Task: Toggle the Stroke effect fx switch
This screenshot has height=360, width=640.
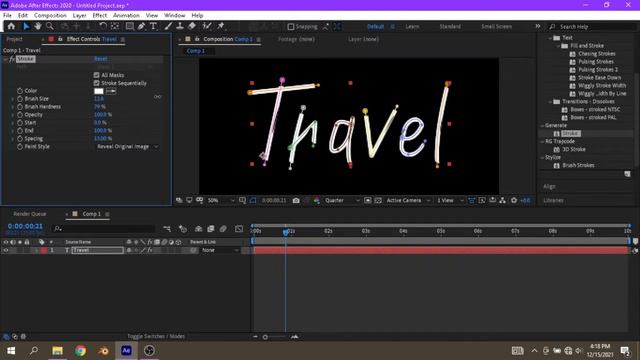Action: (12, 59)
